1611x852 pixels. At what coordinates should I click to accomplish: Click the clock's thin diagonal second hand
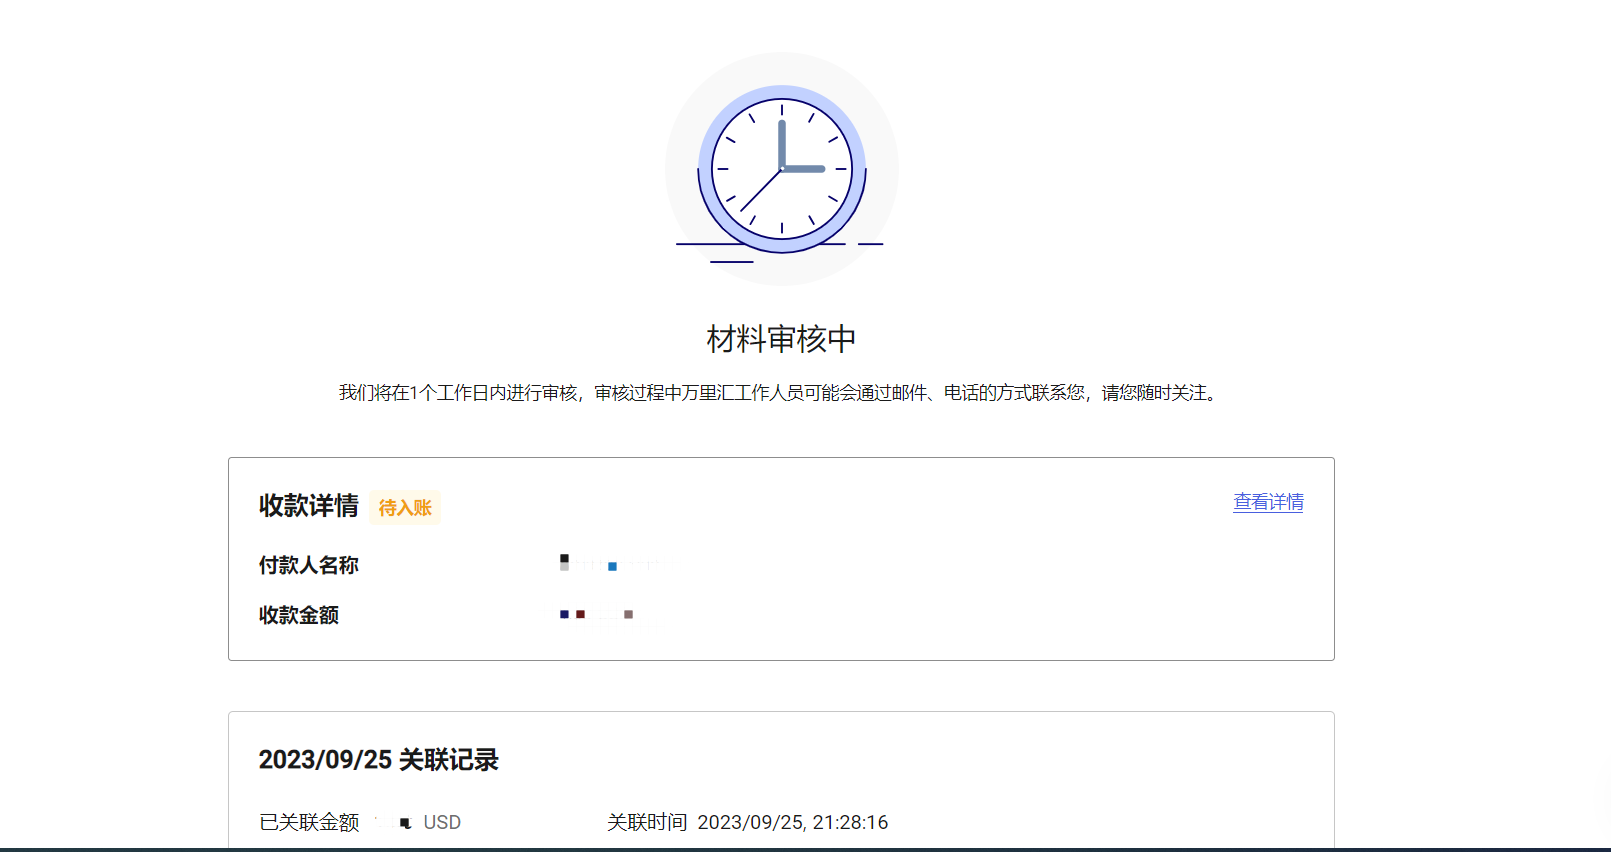tap(759, 192)
